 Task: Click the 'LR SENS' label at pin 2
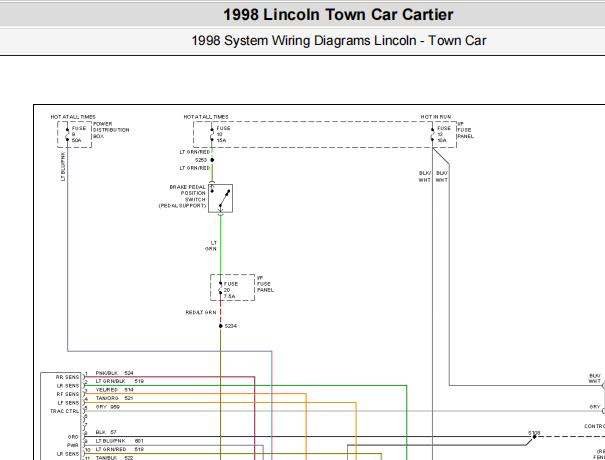point(68,386)
